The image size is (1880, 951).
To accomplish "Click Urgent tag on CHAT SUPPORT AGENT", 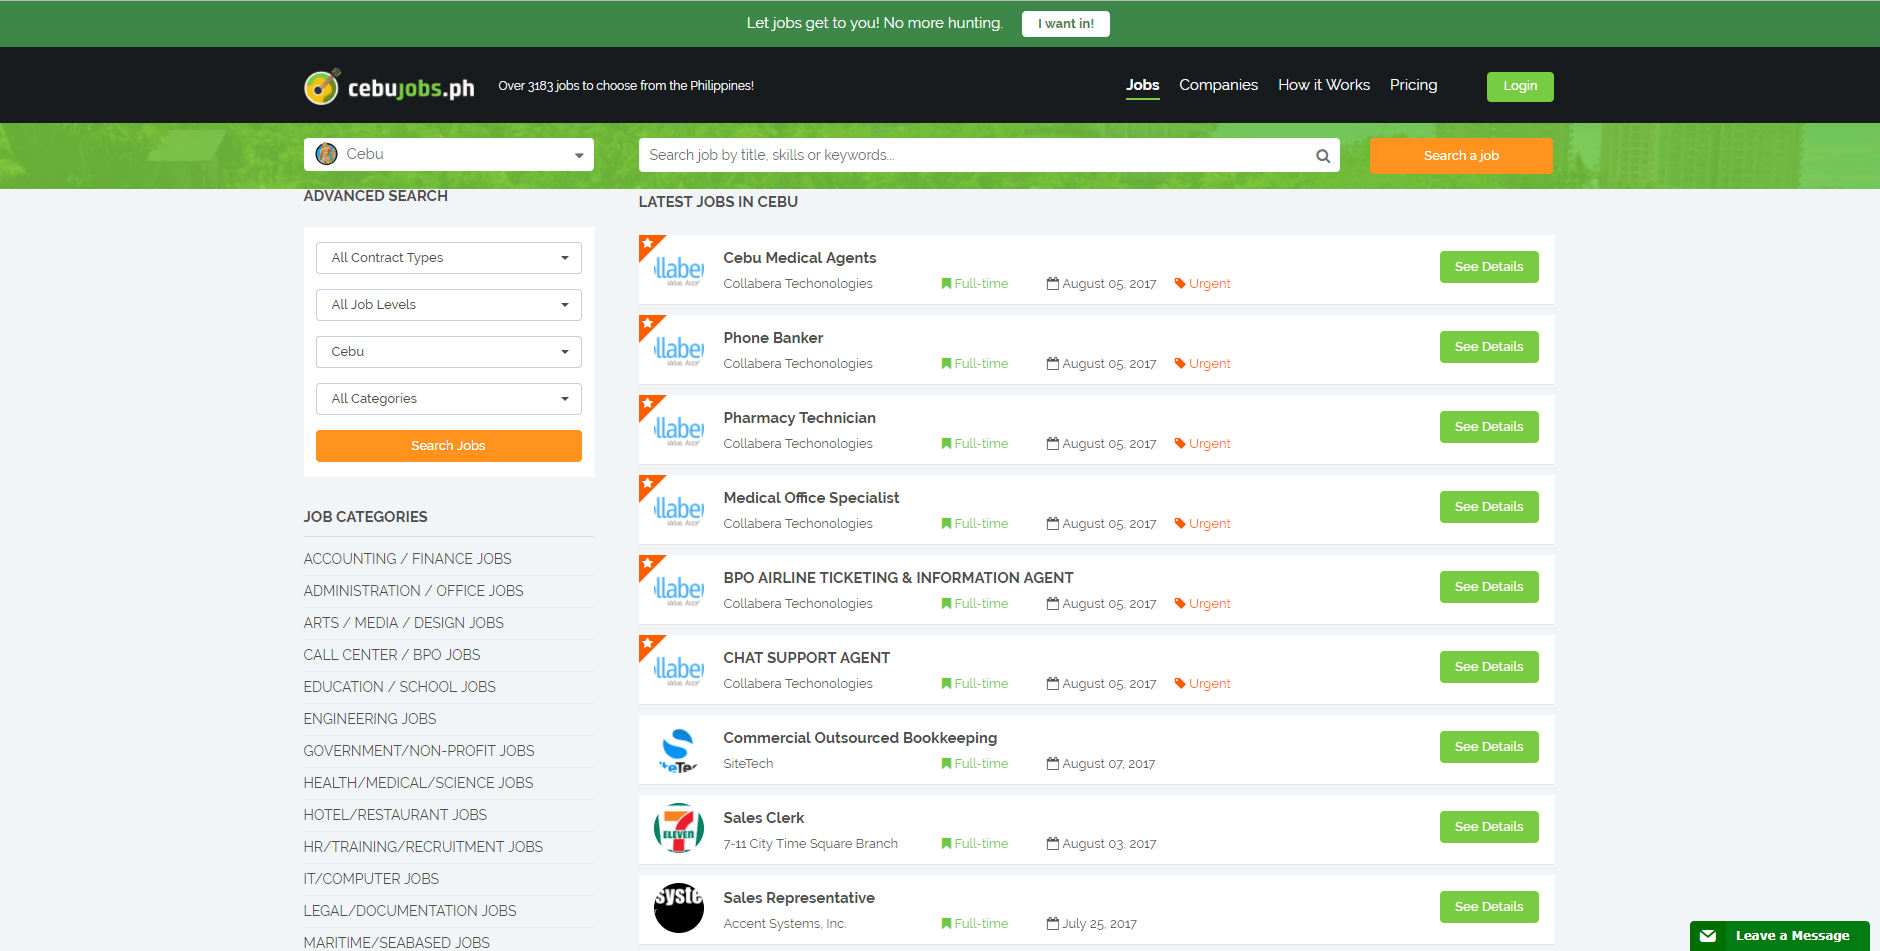I will click(1202, 684).
